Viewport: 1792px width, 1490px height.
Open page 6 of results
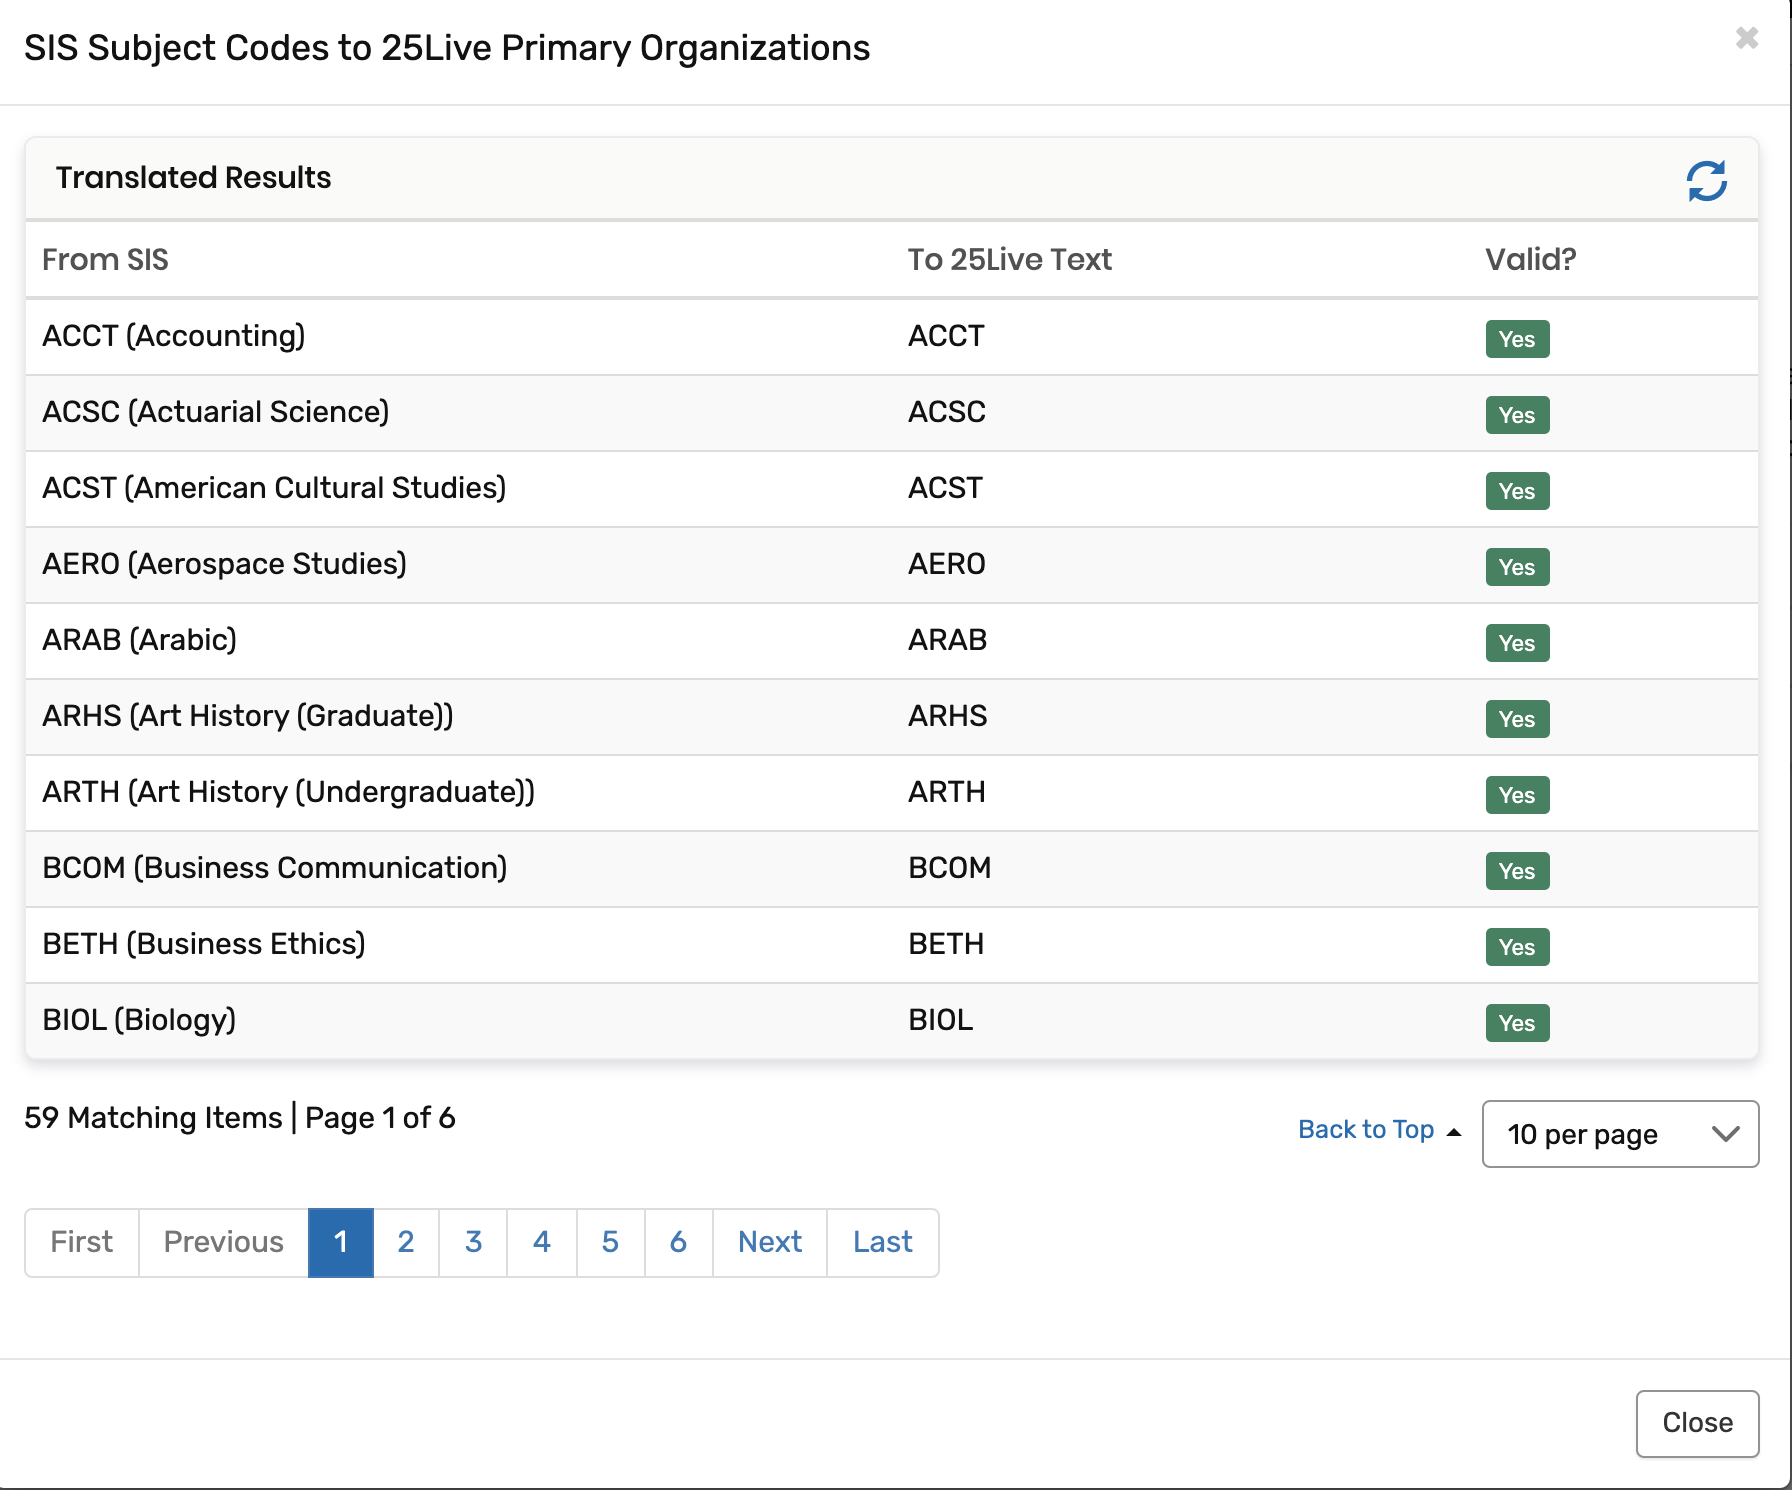(678, 1242)
